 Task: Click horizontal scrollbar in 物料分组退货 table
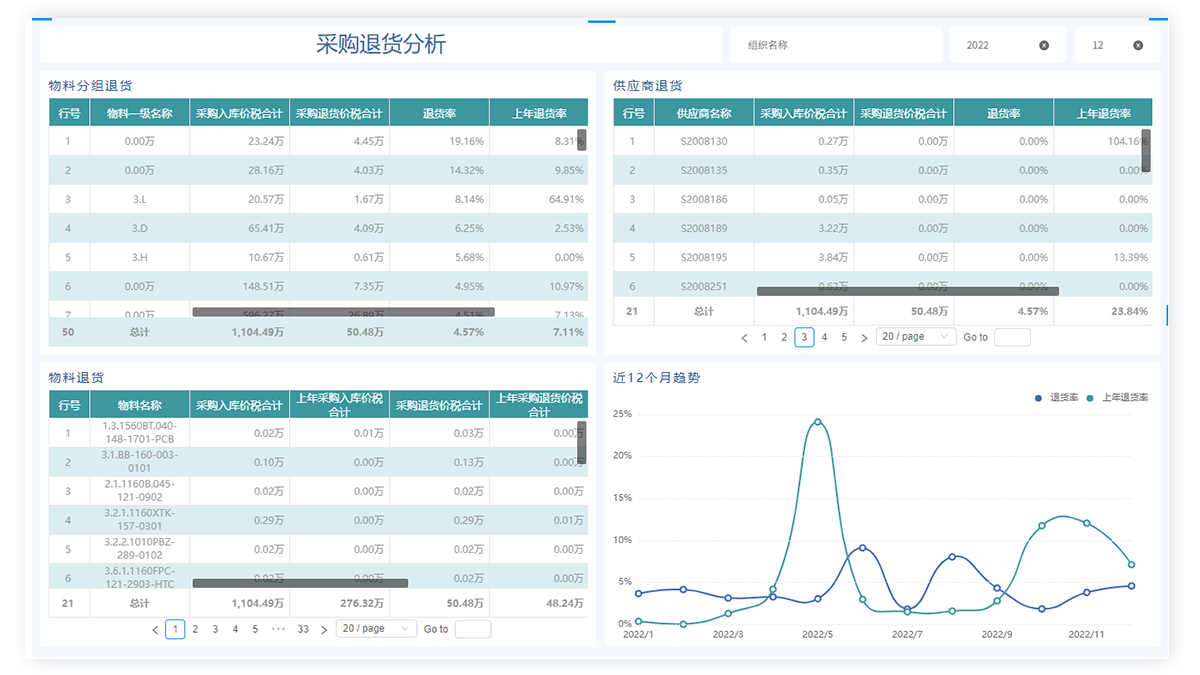point(343,312)
